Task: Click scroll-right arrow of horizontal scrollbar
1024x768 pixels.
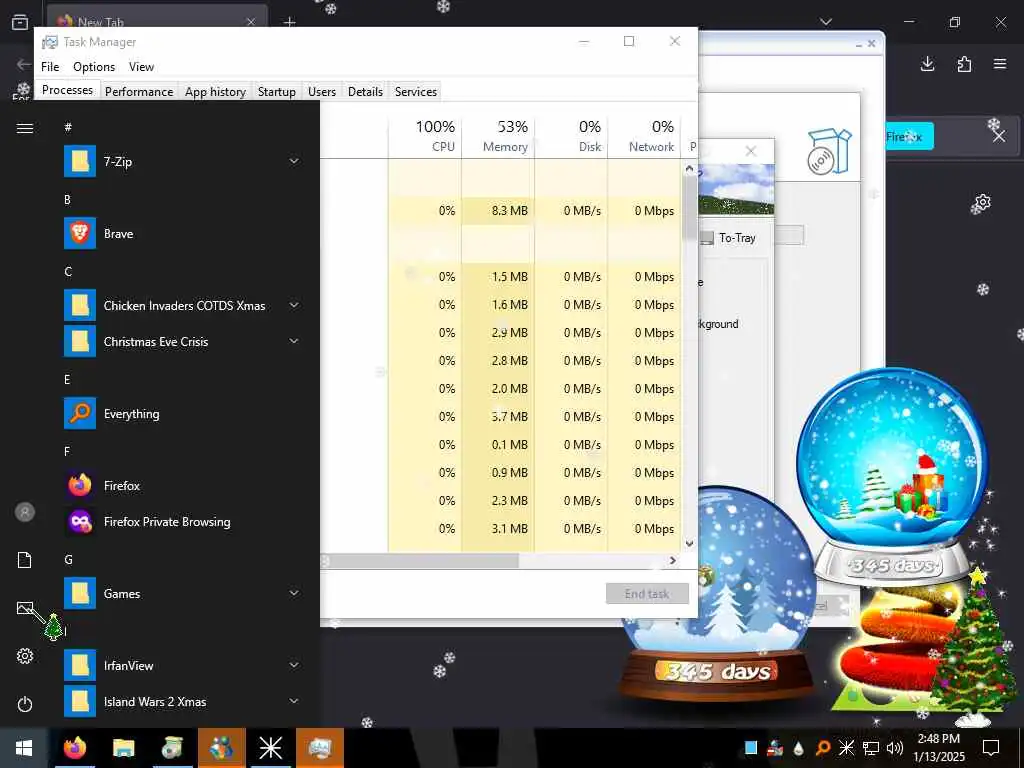Action: click(x=673, y=560)
